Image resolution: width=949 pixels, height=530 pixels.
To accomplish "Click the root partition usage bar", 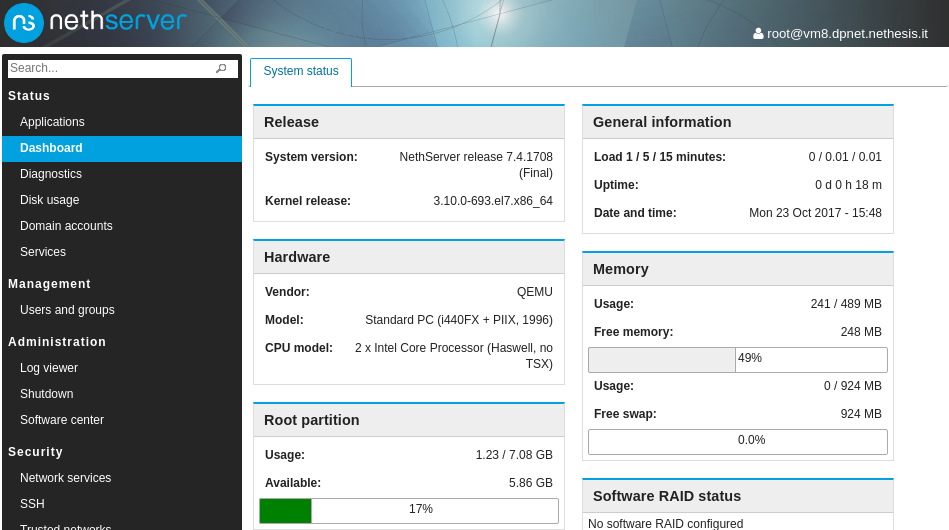I will [408, 511].
